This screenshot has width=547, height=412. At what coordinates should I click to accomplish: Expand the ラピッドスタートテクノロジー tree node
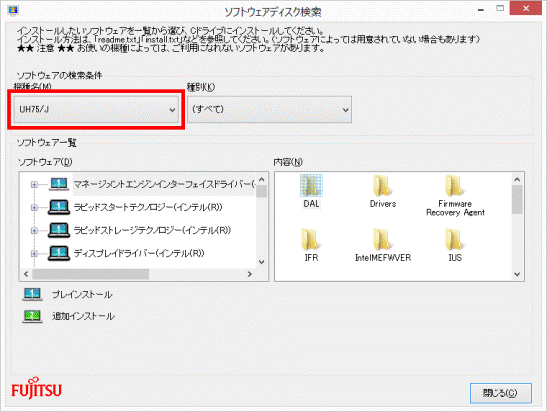[34, 208]
